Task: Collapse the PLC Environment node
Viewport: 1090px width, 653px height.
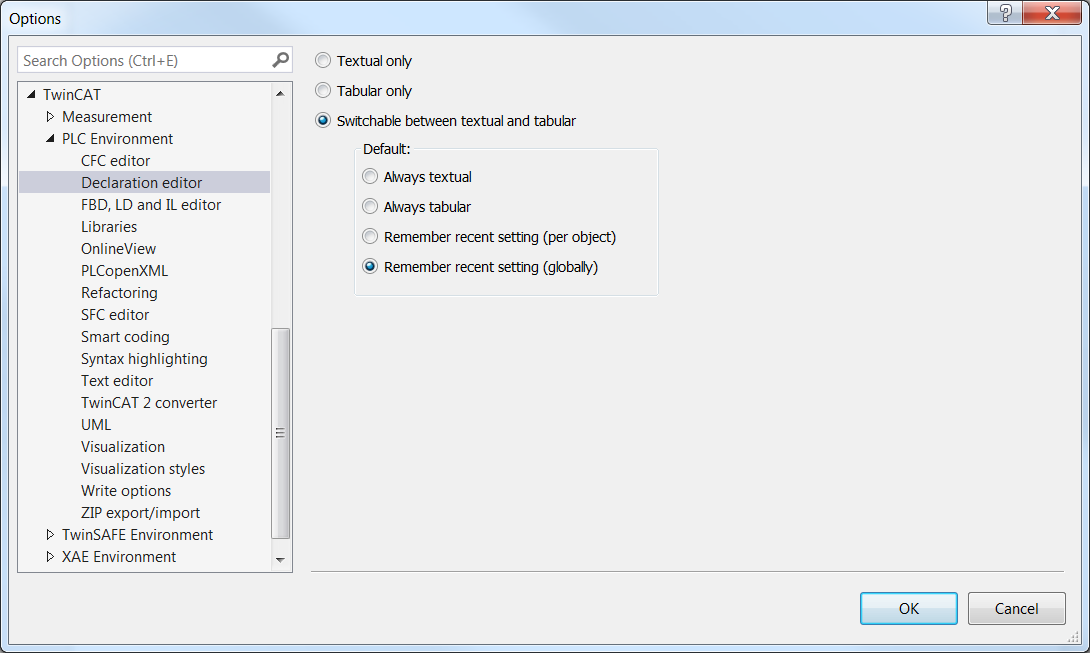Action: click(x=50, y=138)
